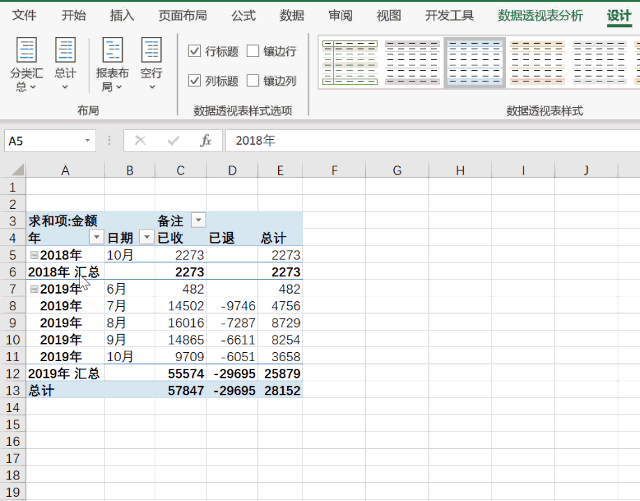
Task: Switch to the 数据透视表分析 tab
Action: 540,16
